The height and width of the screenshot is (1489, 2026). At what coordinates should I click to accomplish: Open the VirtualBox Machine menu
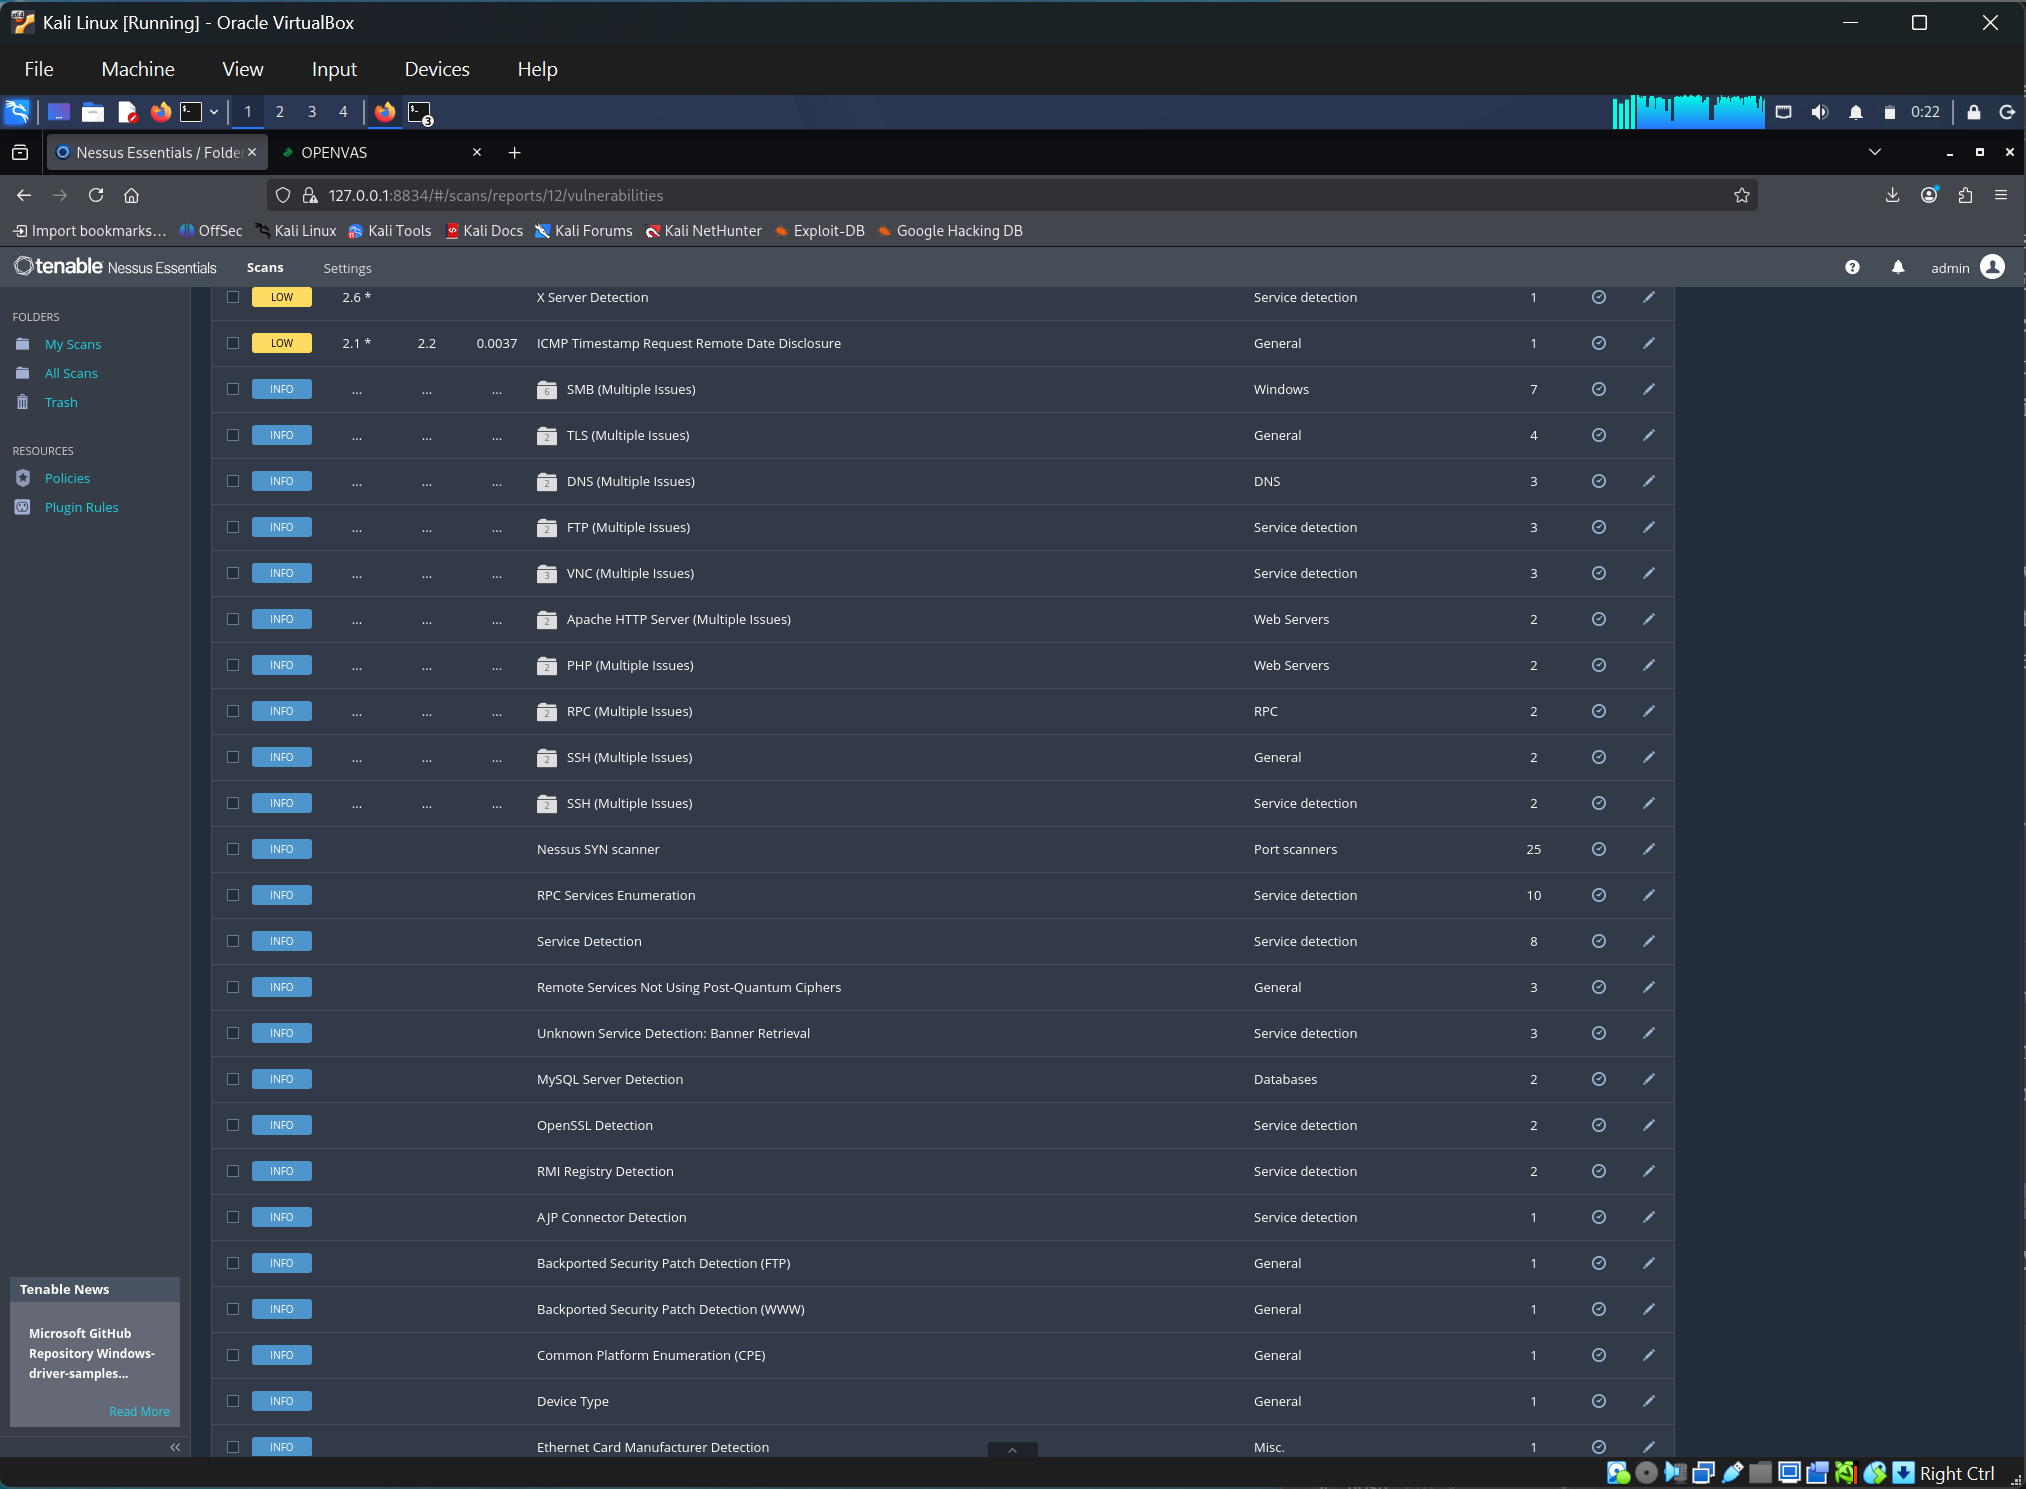click(x=138, y=69)
